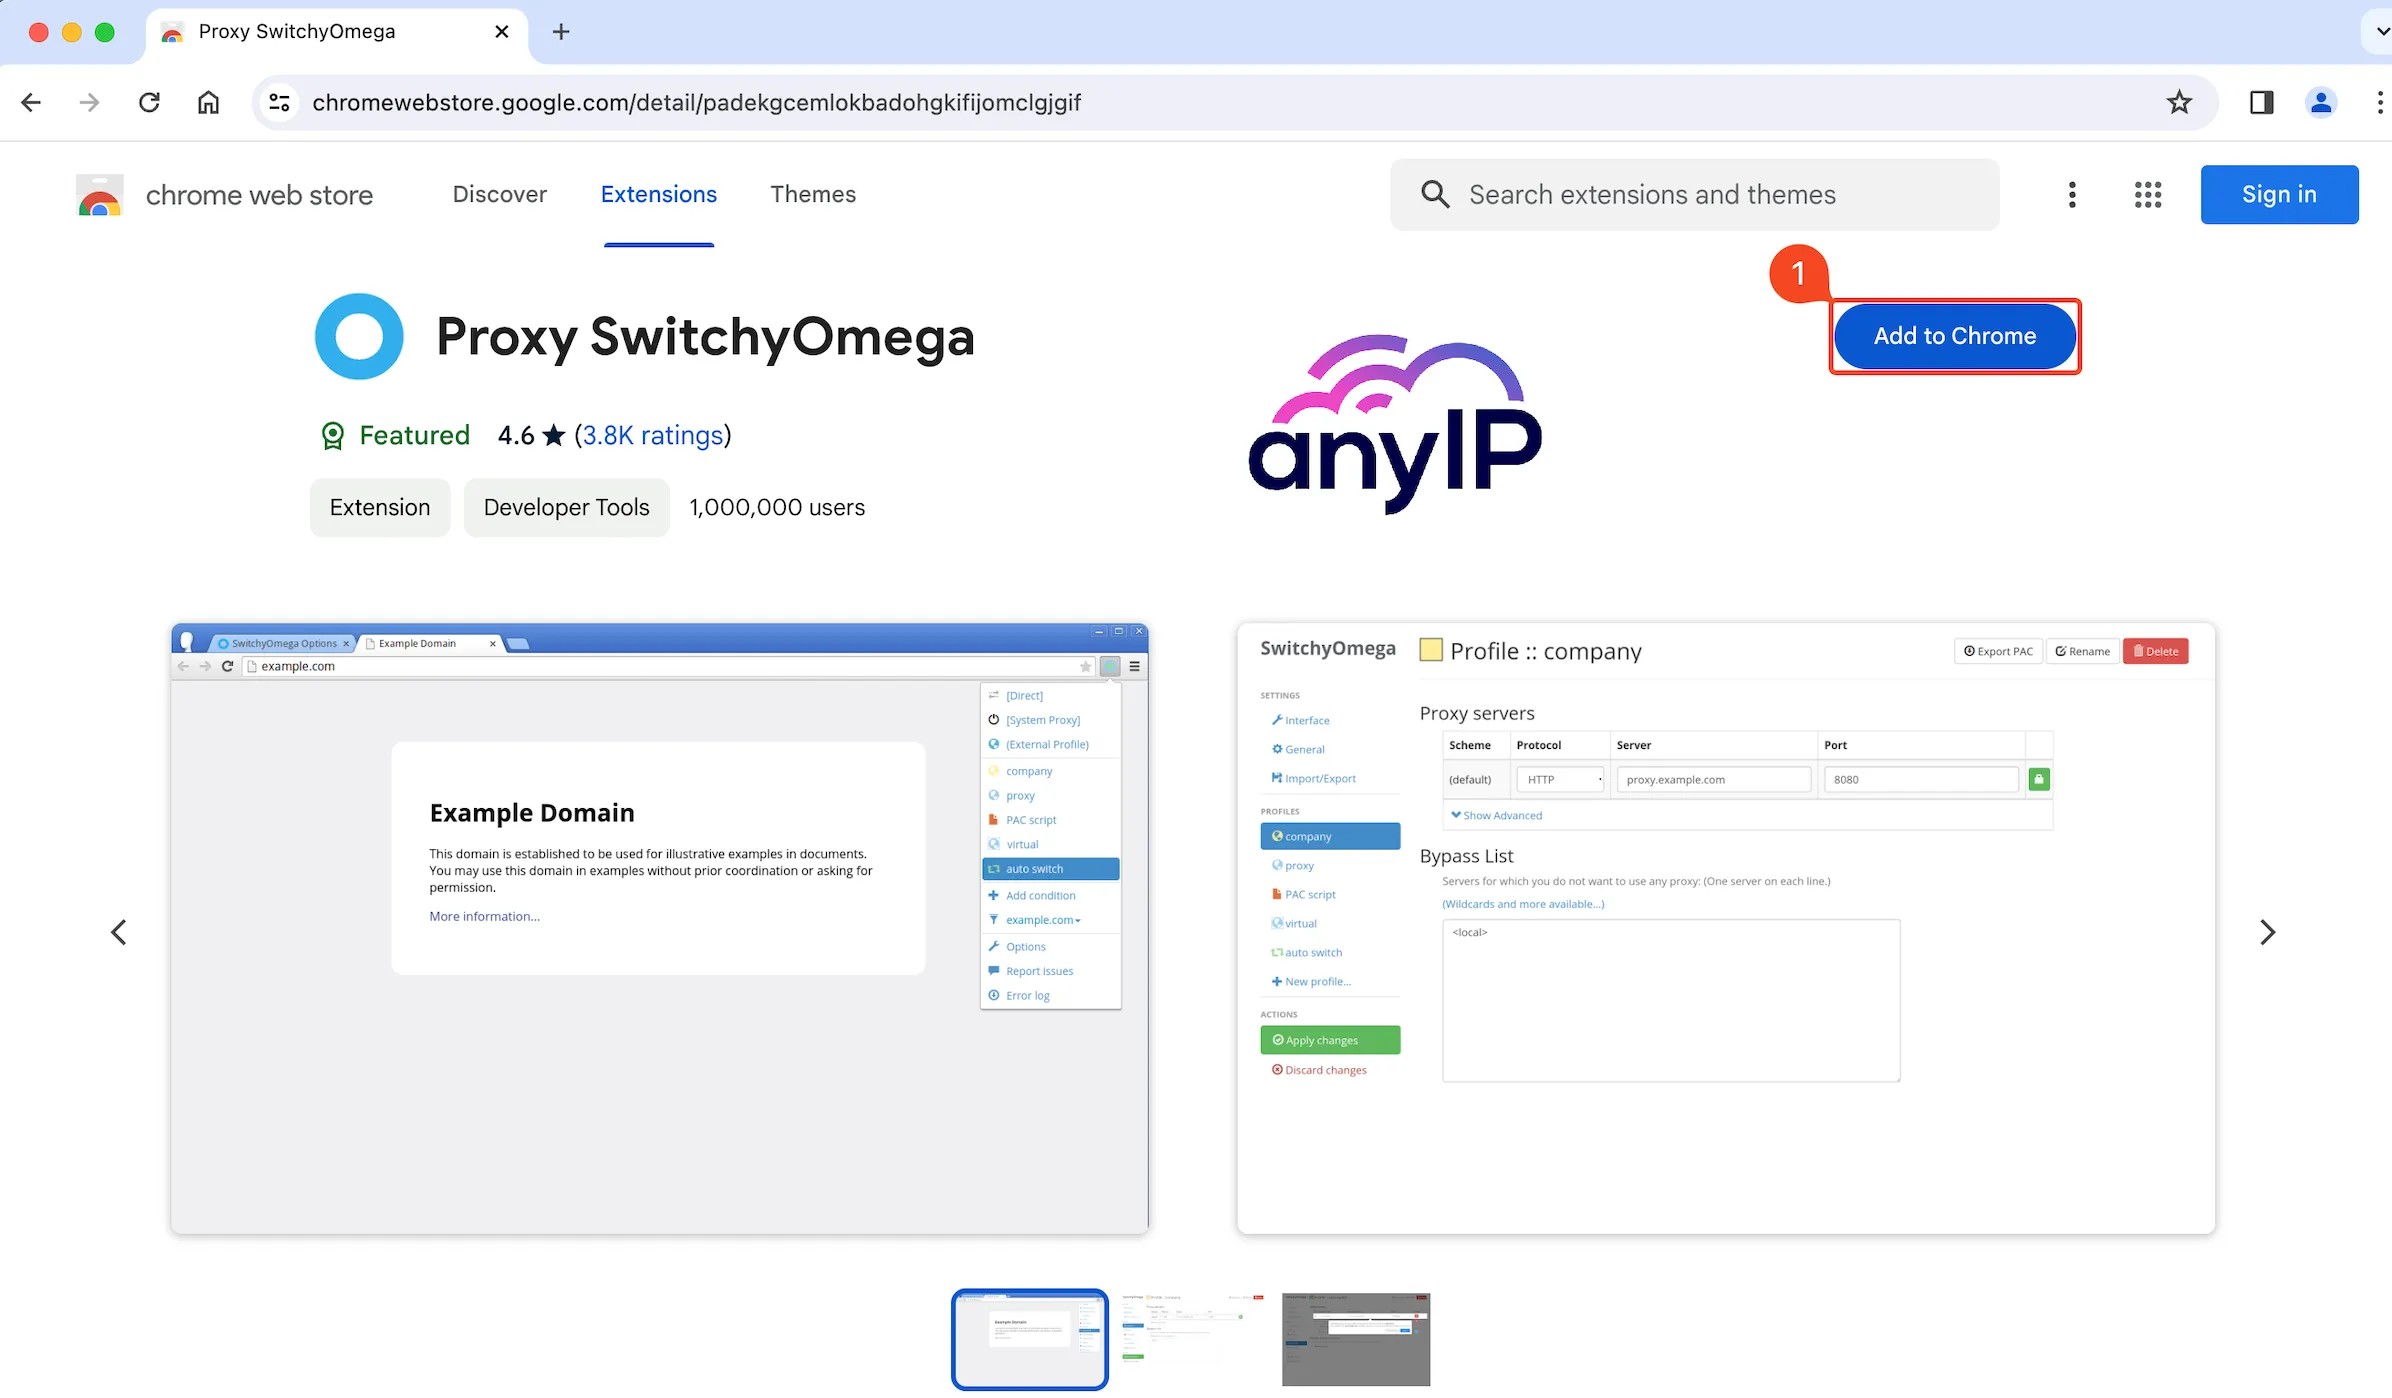Click the Discover menu item

499,195
